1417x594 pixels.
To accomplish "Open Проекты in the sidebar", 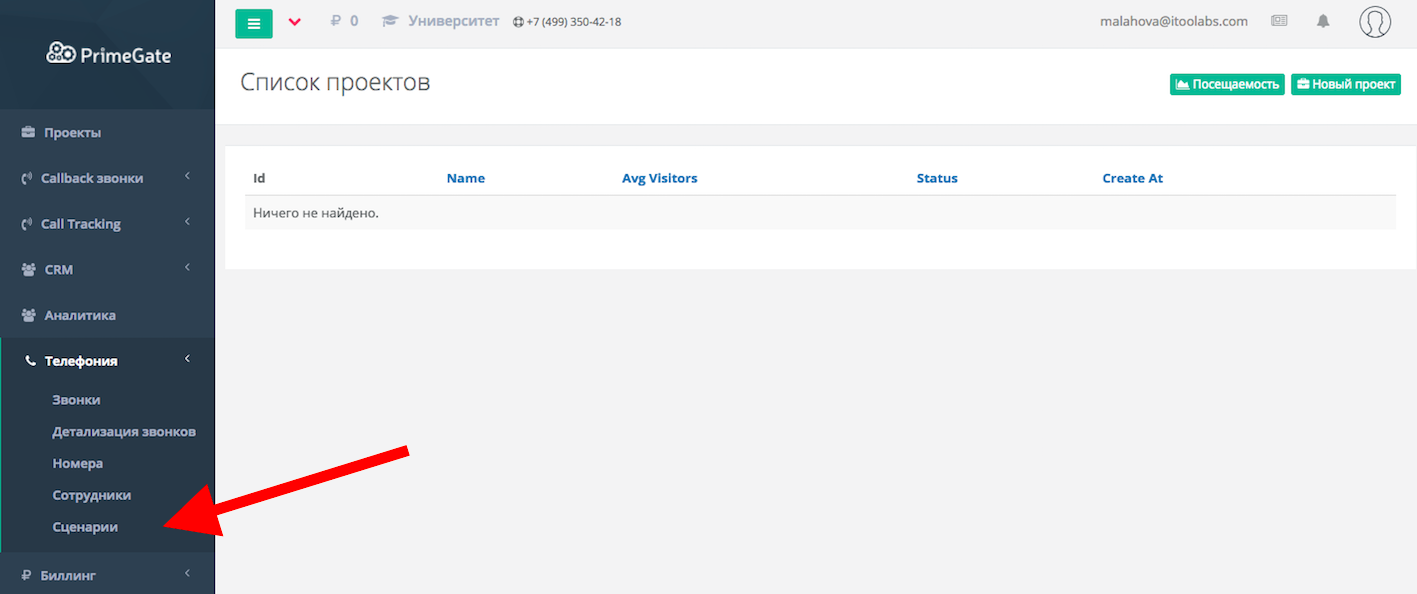I will (72, 133).
